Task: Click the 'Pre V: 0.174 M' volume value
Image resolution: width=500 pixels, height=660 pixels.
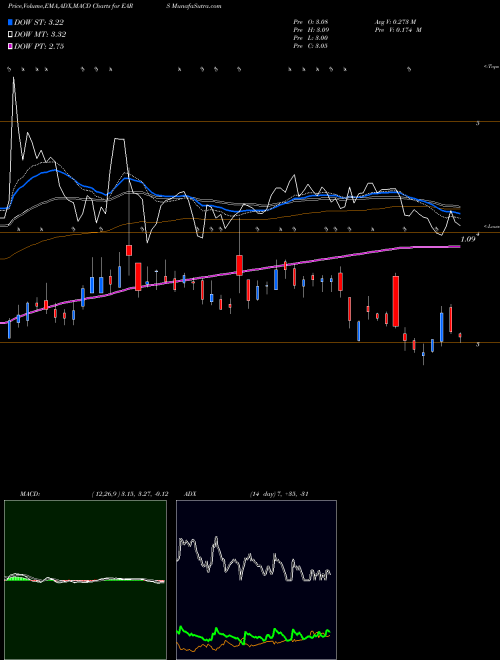Action: (397, 30)
